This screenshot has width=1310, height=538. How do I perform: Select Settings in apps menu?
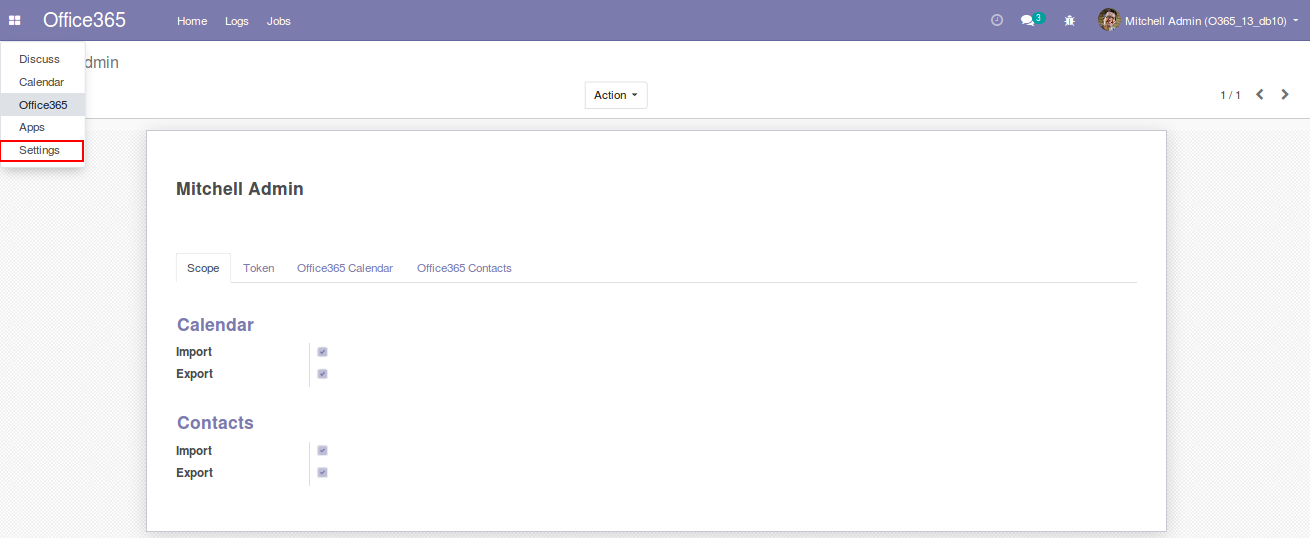(42, 150)
